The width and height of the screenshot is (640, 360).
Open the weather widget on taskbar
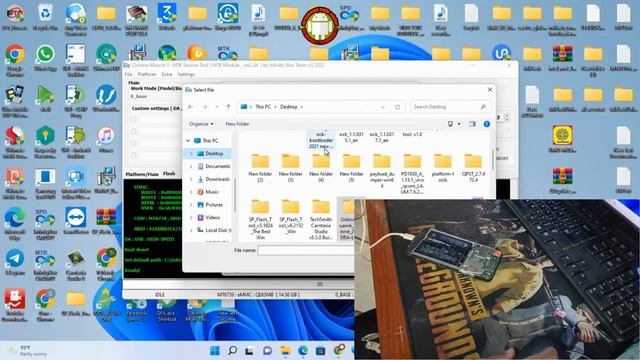(28, 351)
